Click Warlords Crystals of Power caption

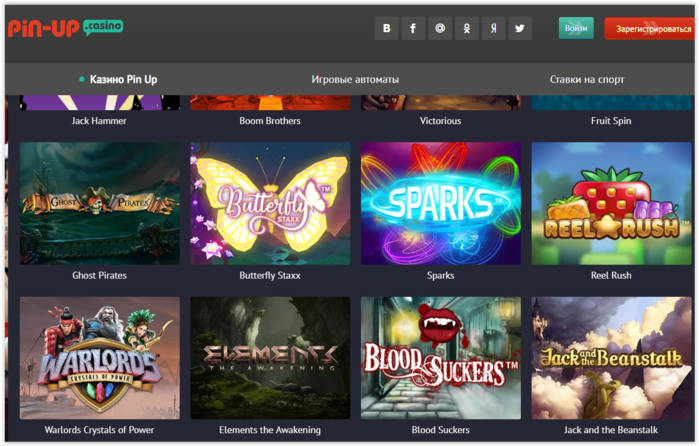tap(99, 430)
